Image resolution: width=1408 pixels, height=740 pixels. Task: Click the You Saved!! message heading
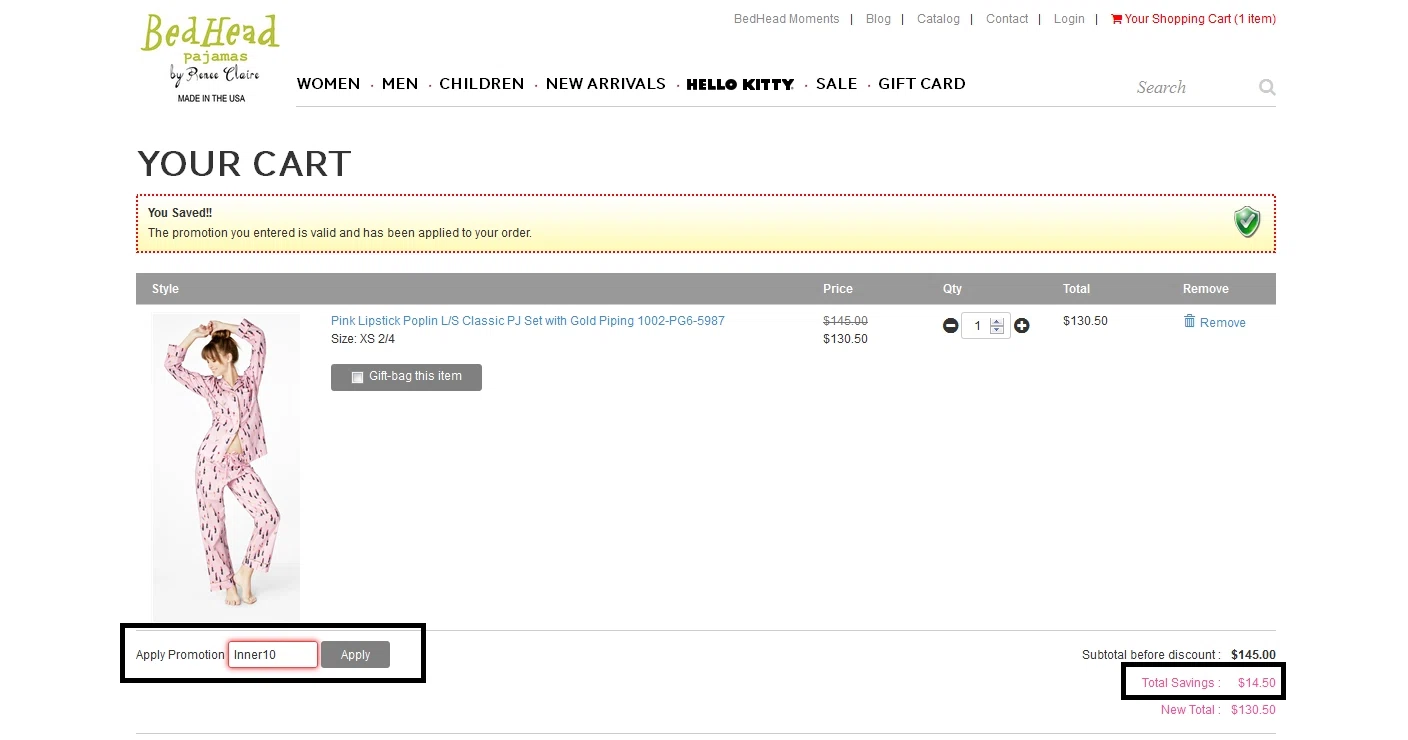(x=180, y=213)
